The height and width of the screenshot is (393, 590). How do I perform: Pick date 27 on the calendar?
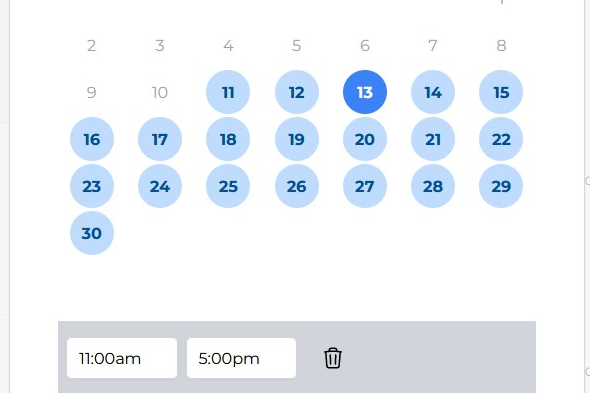coord(365,186)
